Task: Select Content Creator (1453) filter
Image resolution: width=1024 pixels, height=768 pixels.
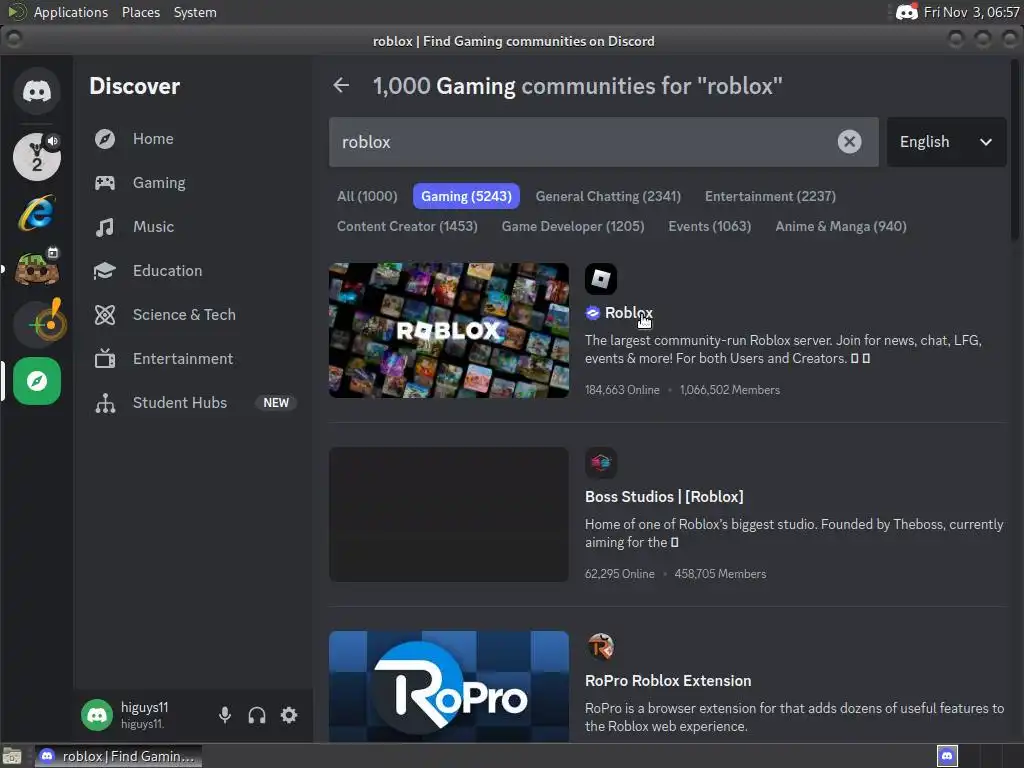Action: point(407,227)
